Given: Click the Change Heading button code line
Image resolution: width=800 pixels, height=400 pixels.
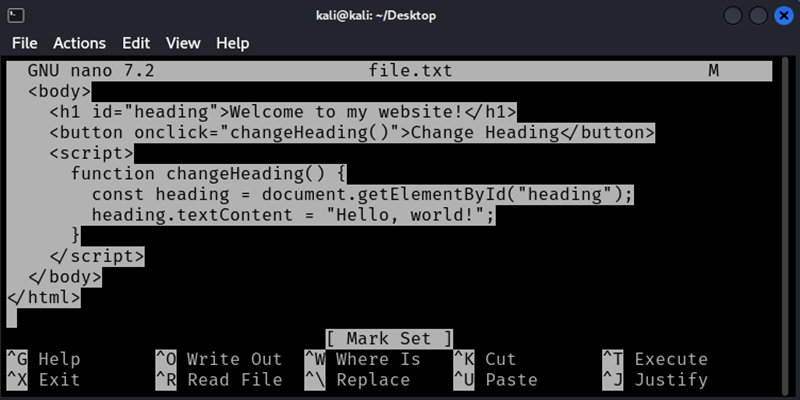Looking at the screenshot, I should (x=352, y=133).
